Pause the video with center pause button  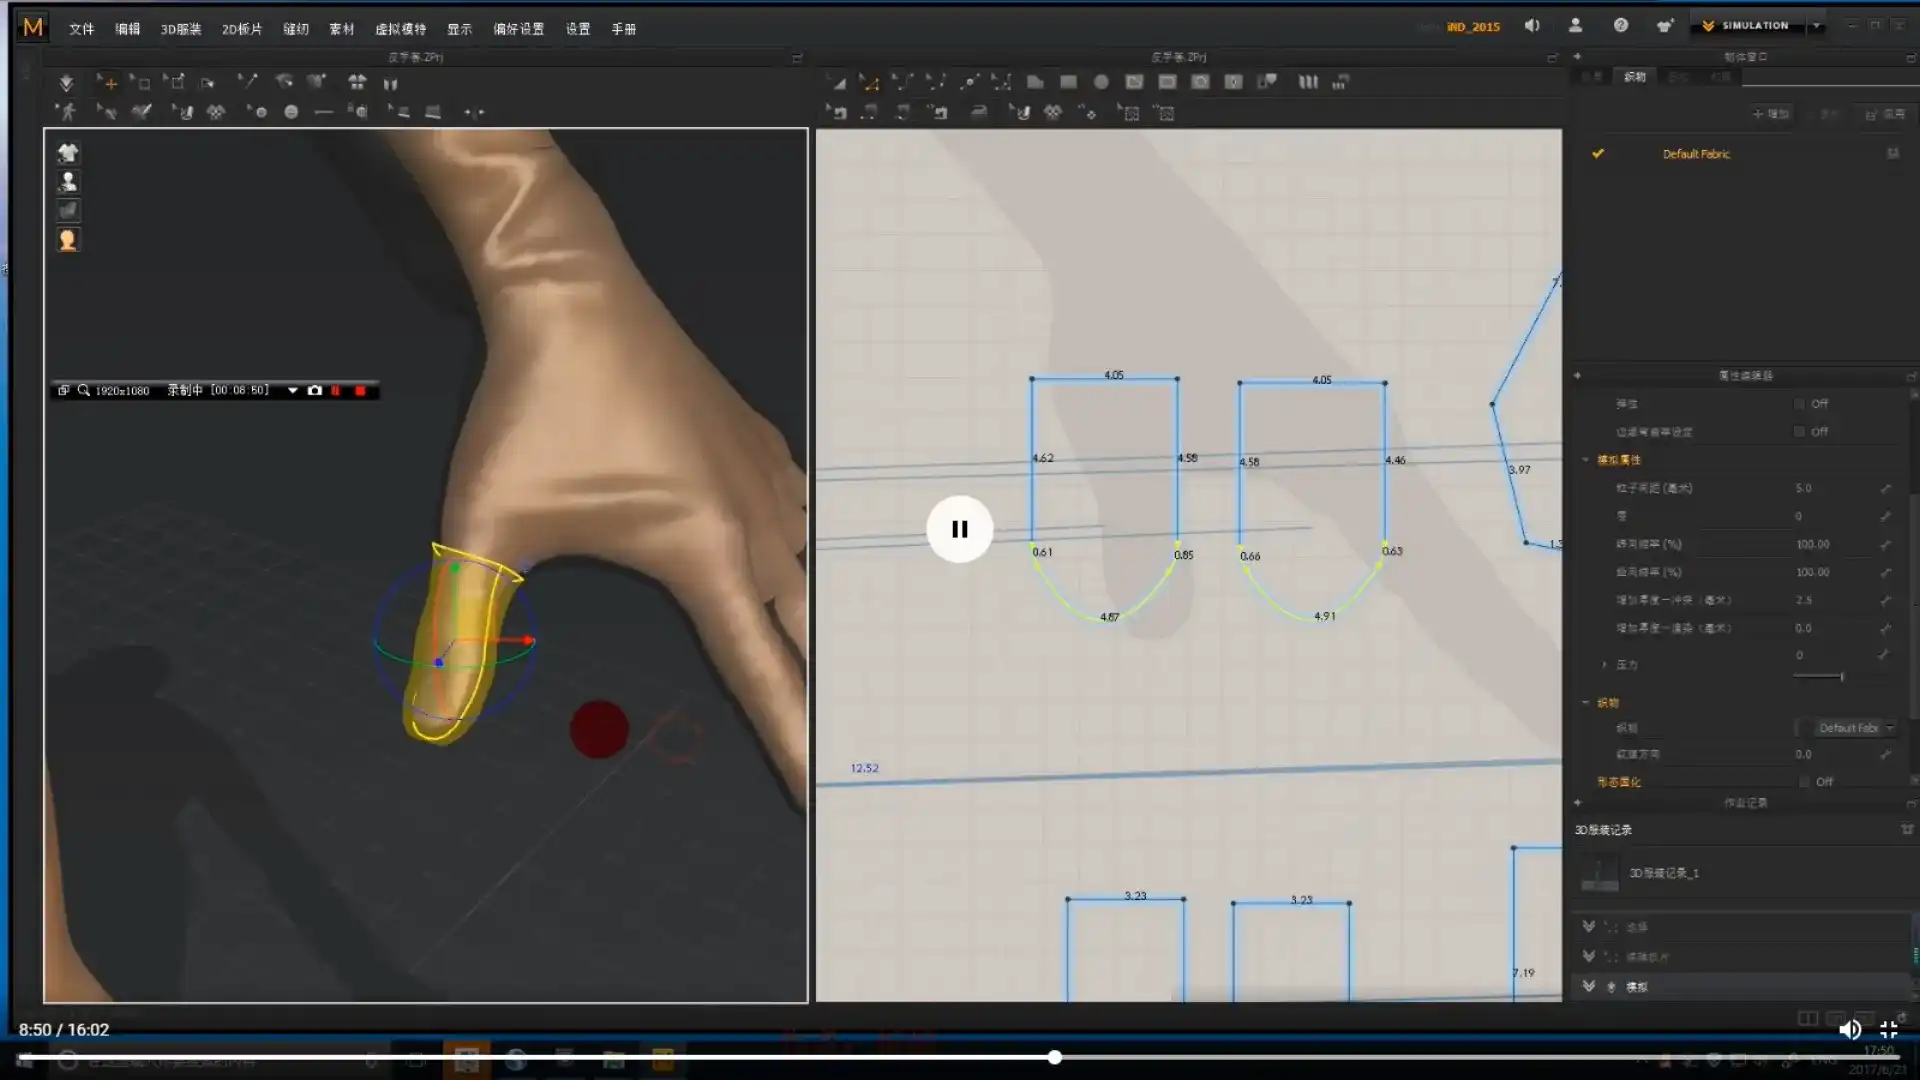(x=959, y=529)
